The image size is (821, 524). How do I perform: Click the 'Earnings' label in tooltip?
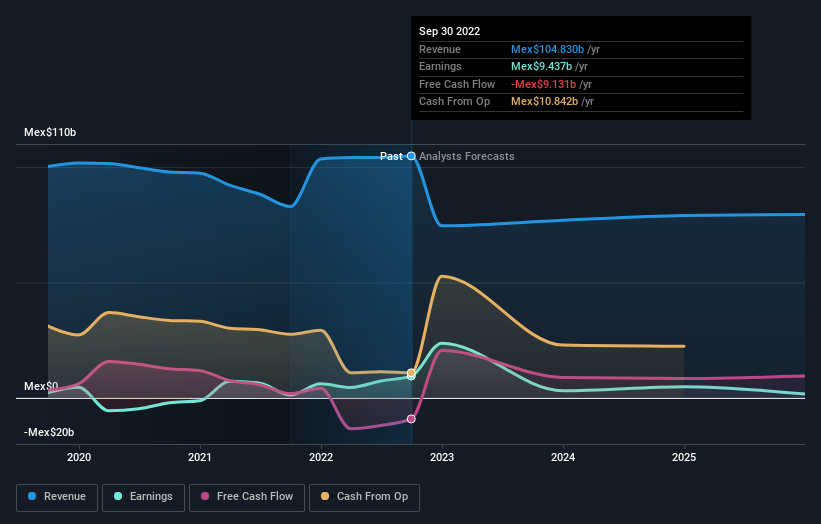(440, 66)
